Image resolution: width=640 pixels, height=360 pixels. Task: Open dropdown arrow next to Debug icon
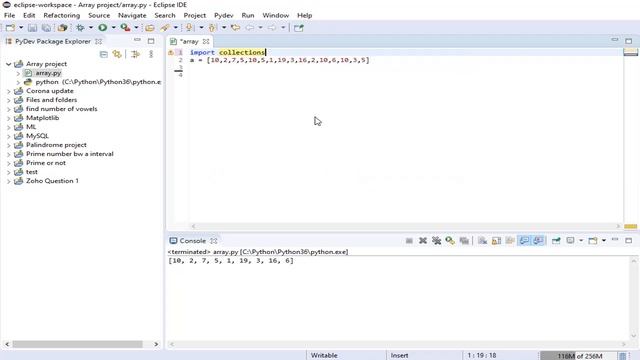coord(91,28)
